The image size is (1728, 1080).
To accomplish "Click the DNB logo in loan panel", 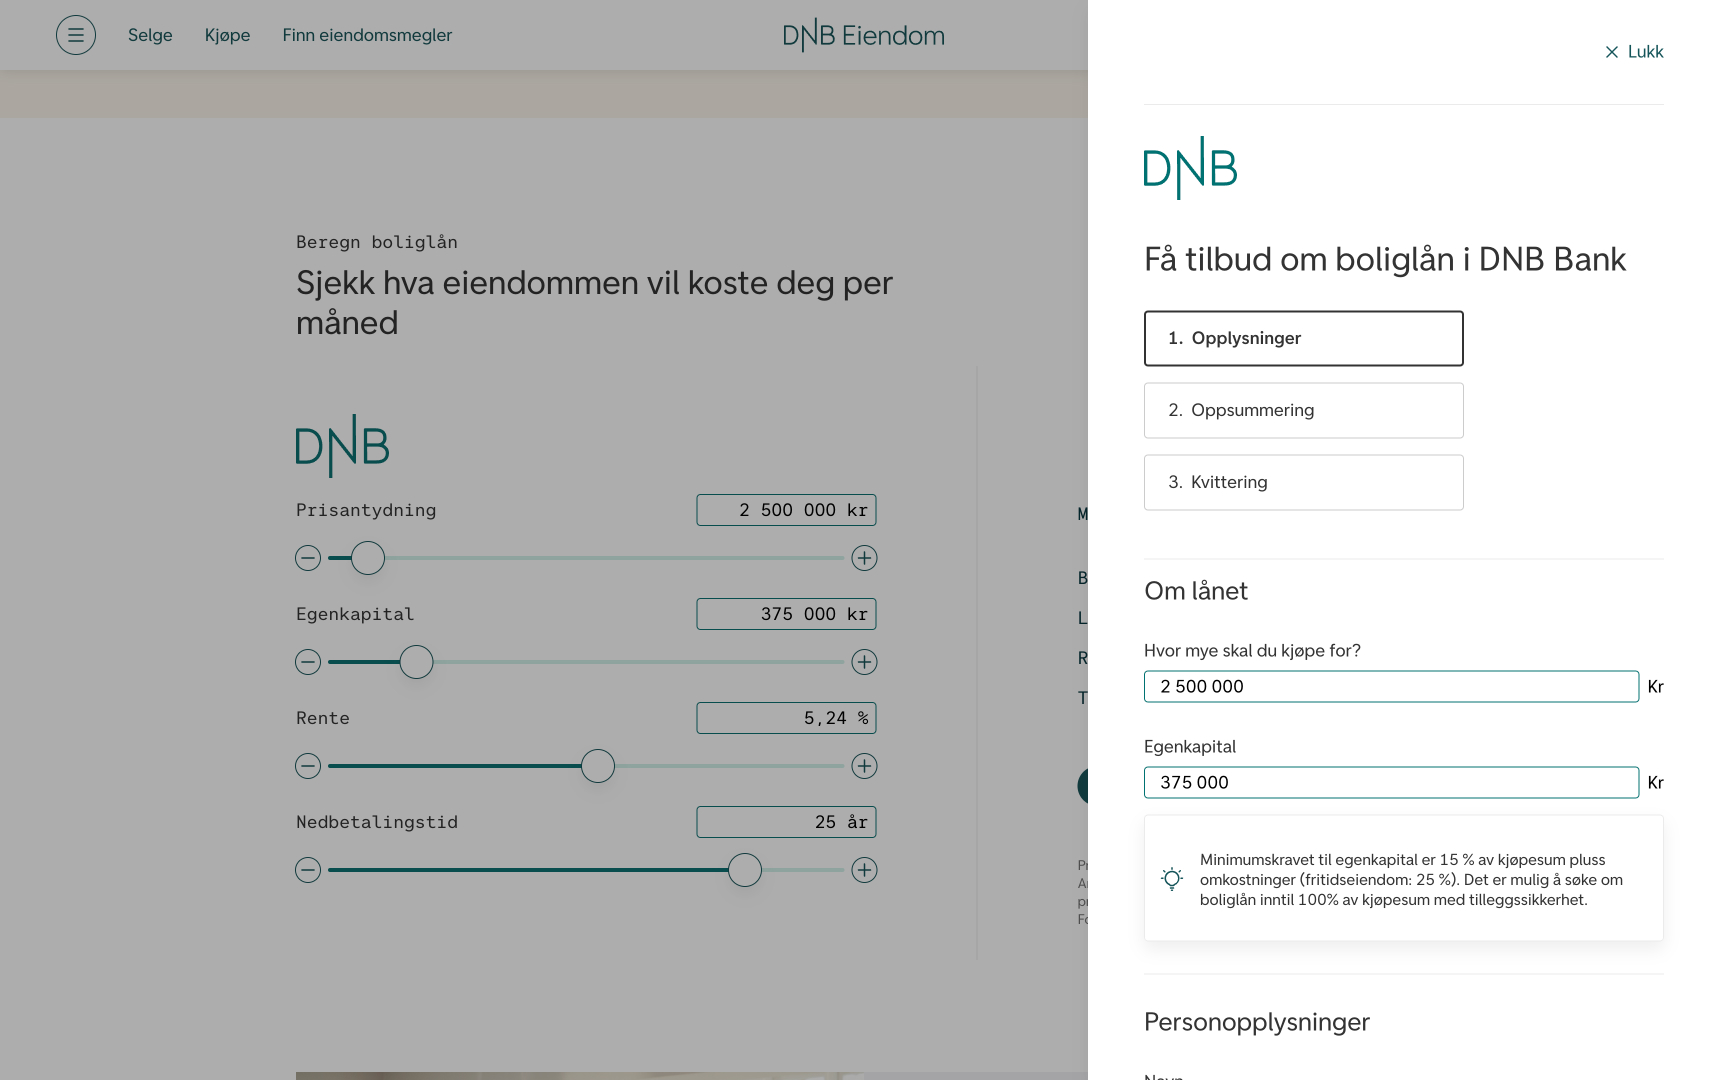I will point(1190,168).
